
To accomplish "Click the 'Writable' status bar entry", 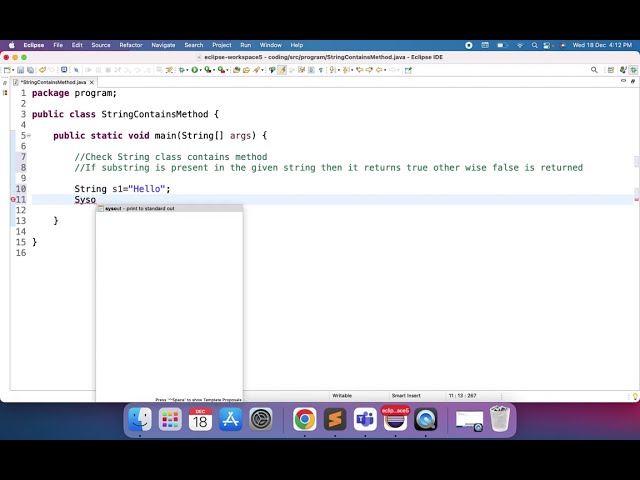I will coord(342,396).
